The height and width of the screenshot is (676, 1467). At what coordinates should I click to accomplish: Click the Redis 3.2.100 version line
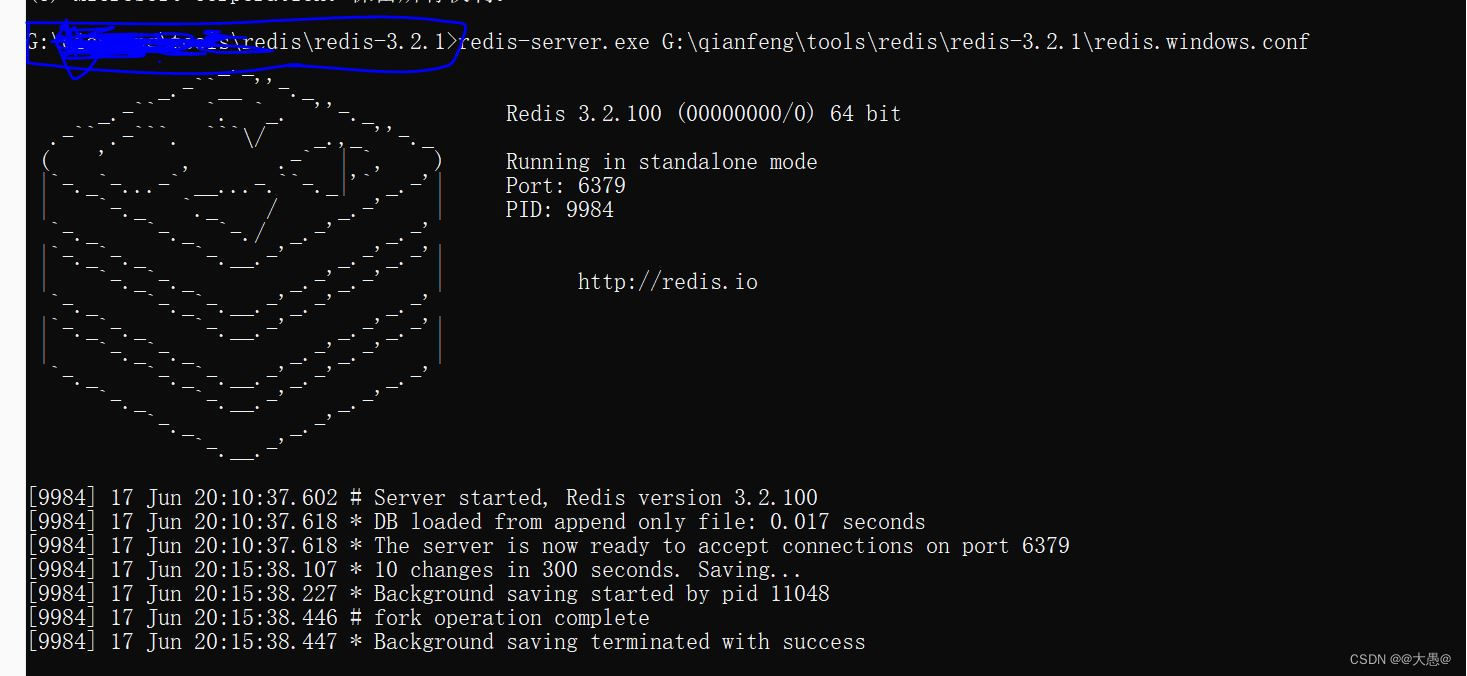(x=703, y=114)
